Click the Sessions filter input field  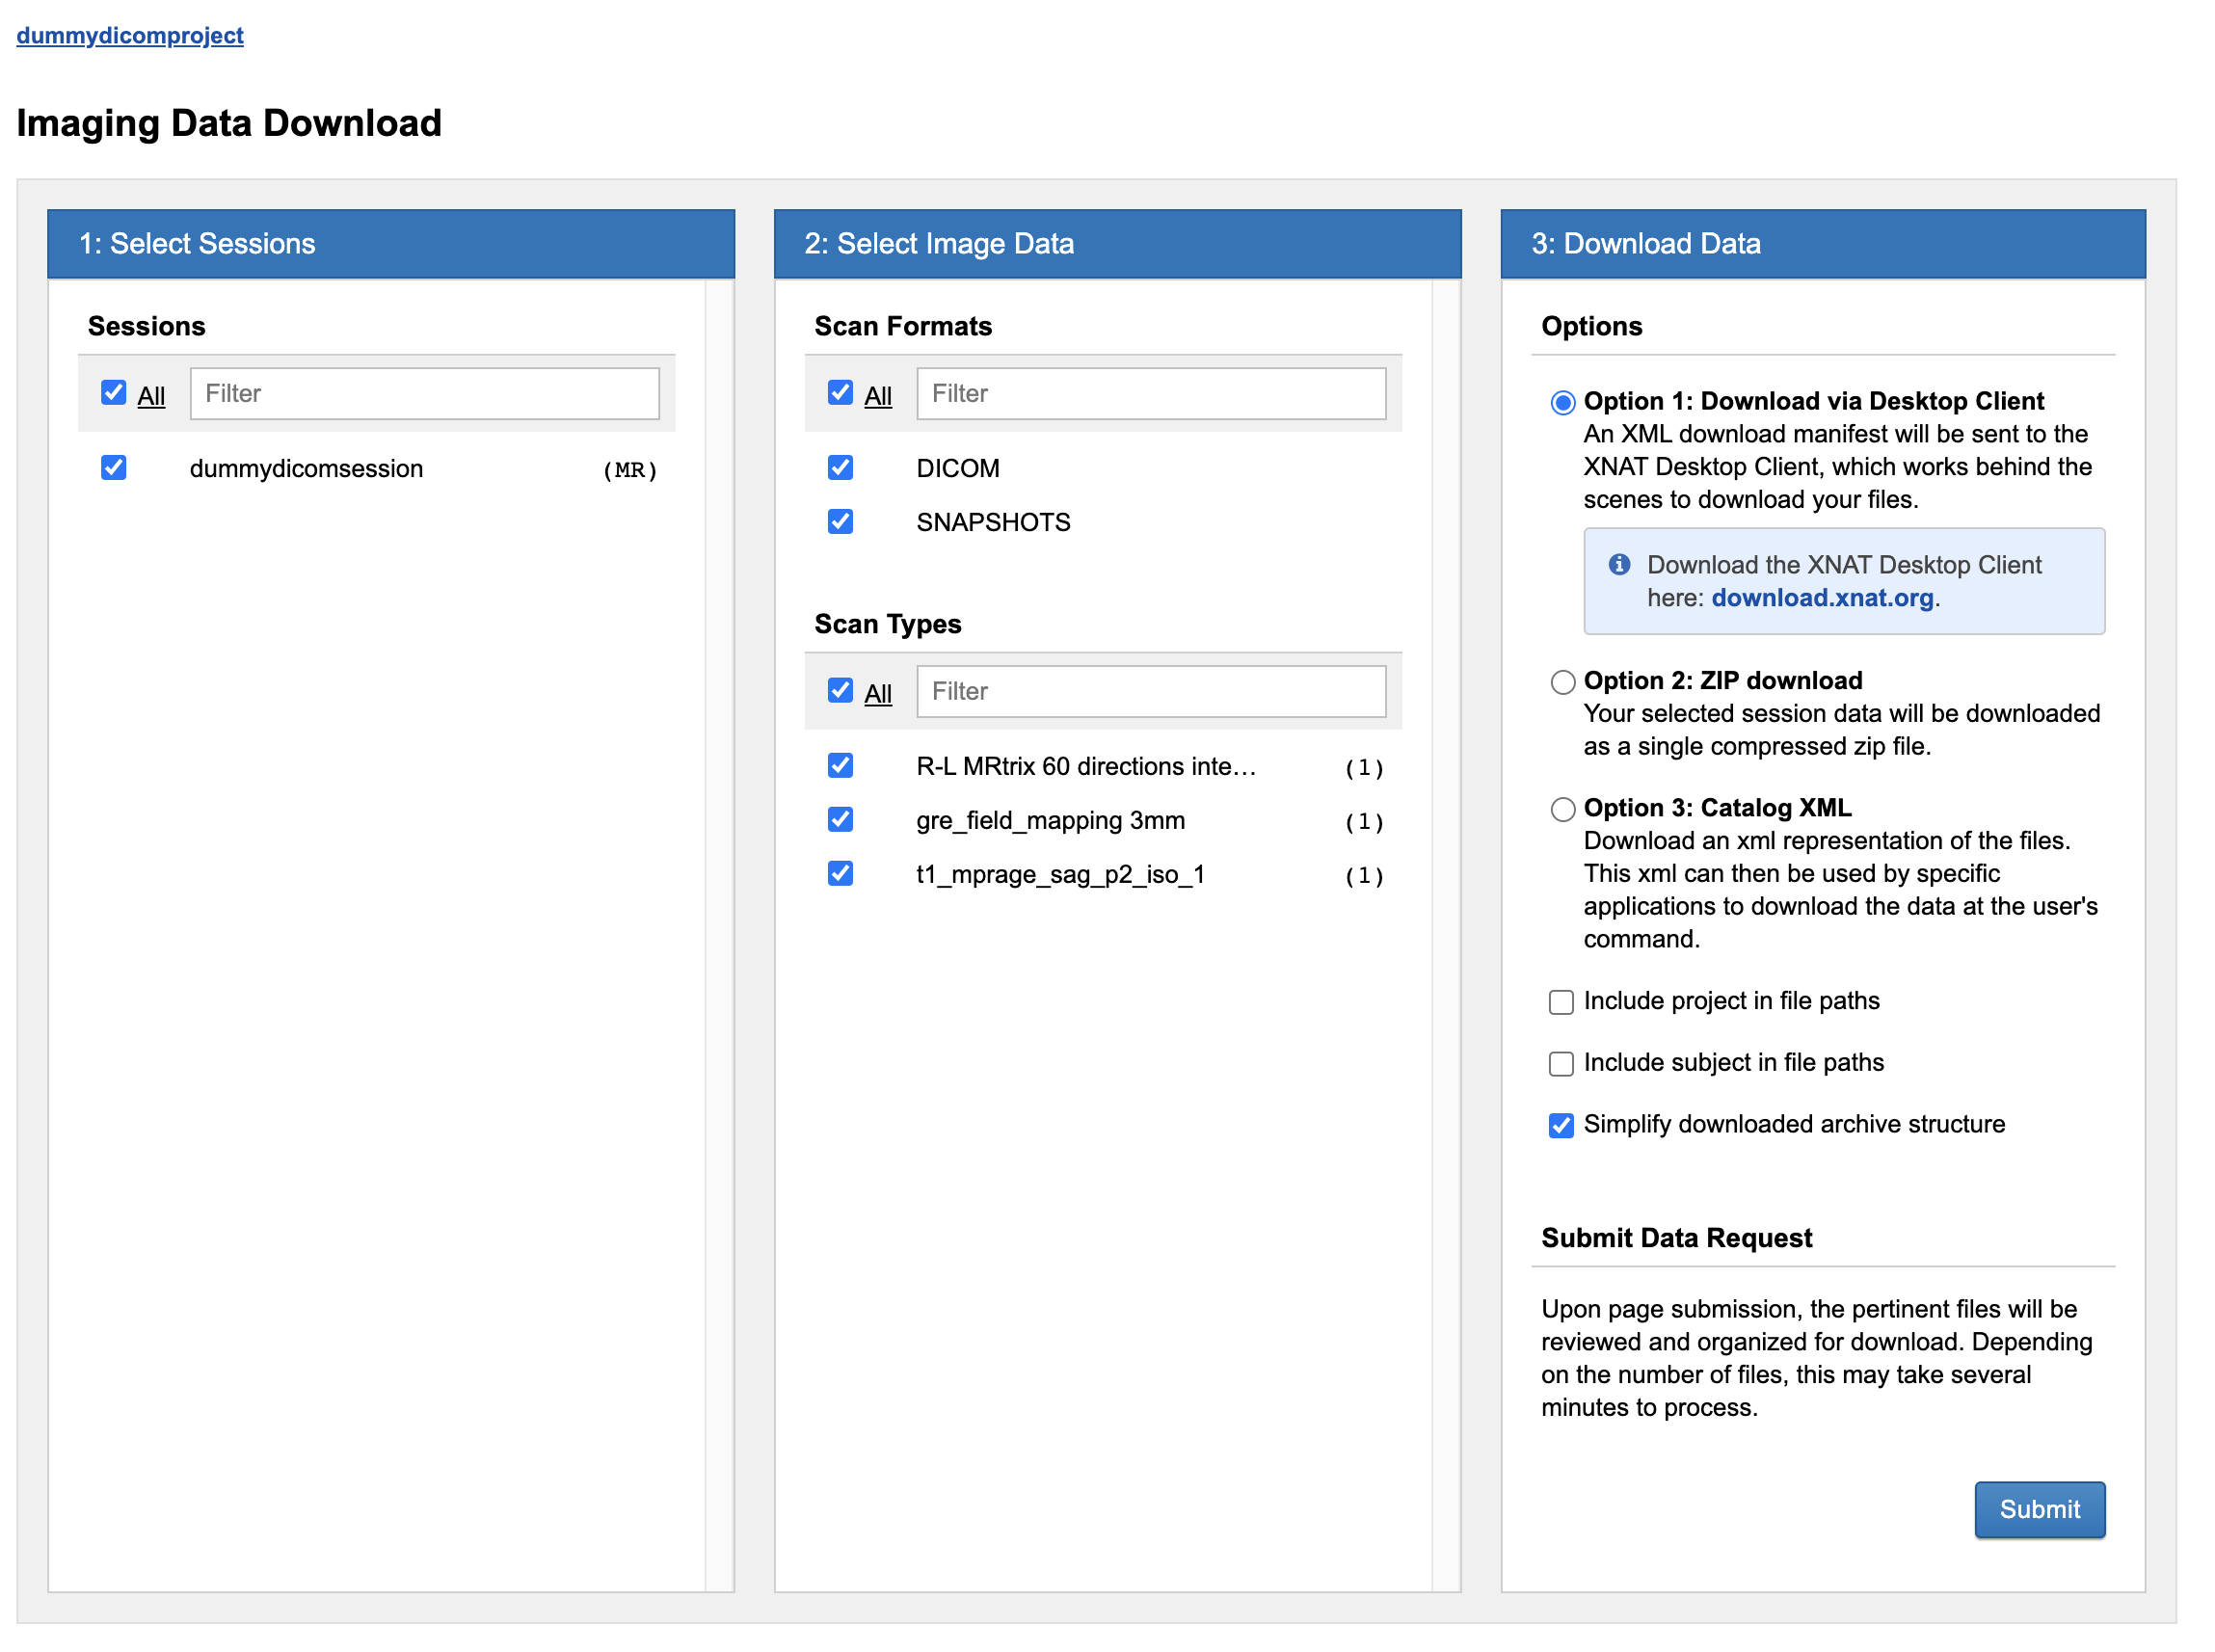pyautogui.click(x=424, y=394)
